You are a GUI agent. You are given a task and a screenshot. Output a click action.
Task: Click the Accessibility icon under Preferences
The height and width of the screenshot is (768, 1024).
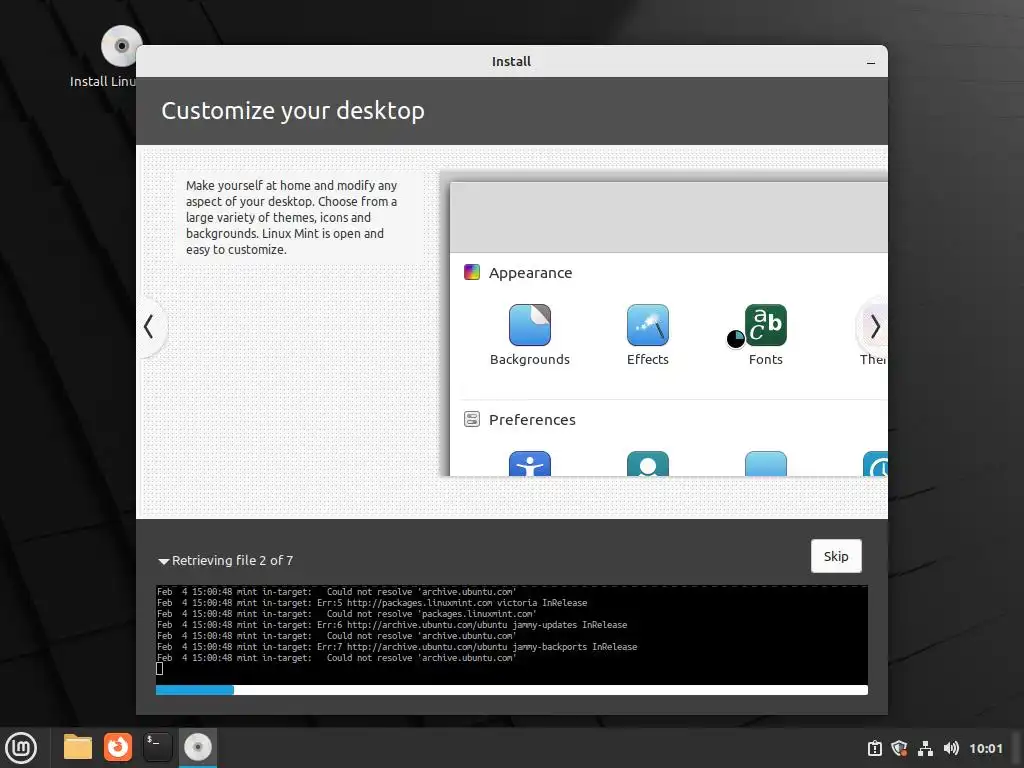pos(530,463)
